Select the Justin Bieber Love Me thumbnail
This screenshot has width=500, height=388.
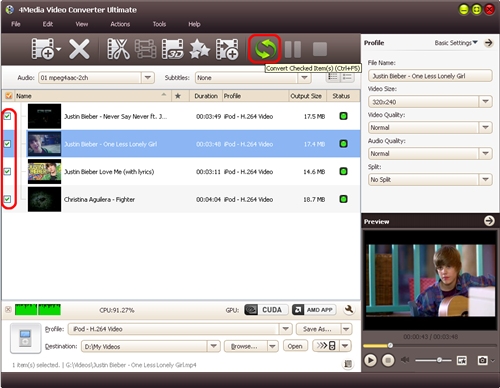click(x=44, y=171)
